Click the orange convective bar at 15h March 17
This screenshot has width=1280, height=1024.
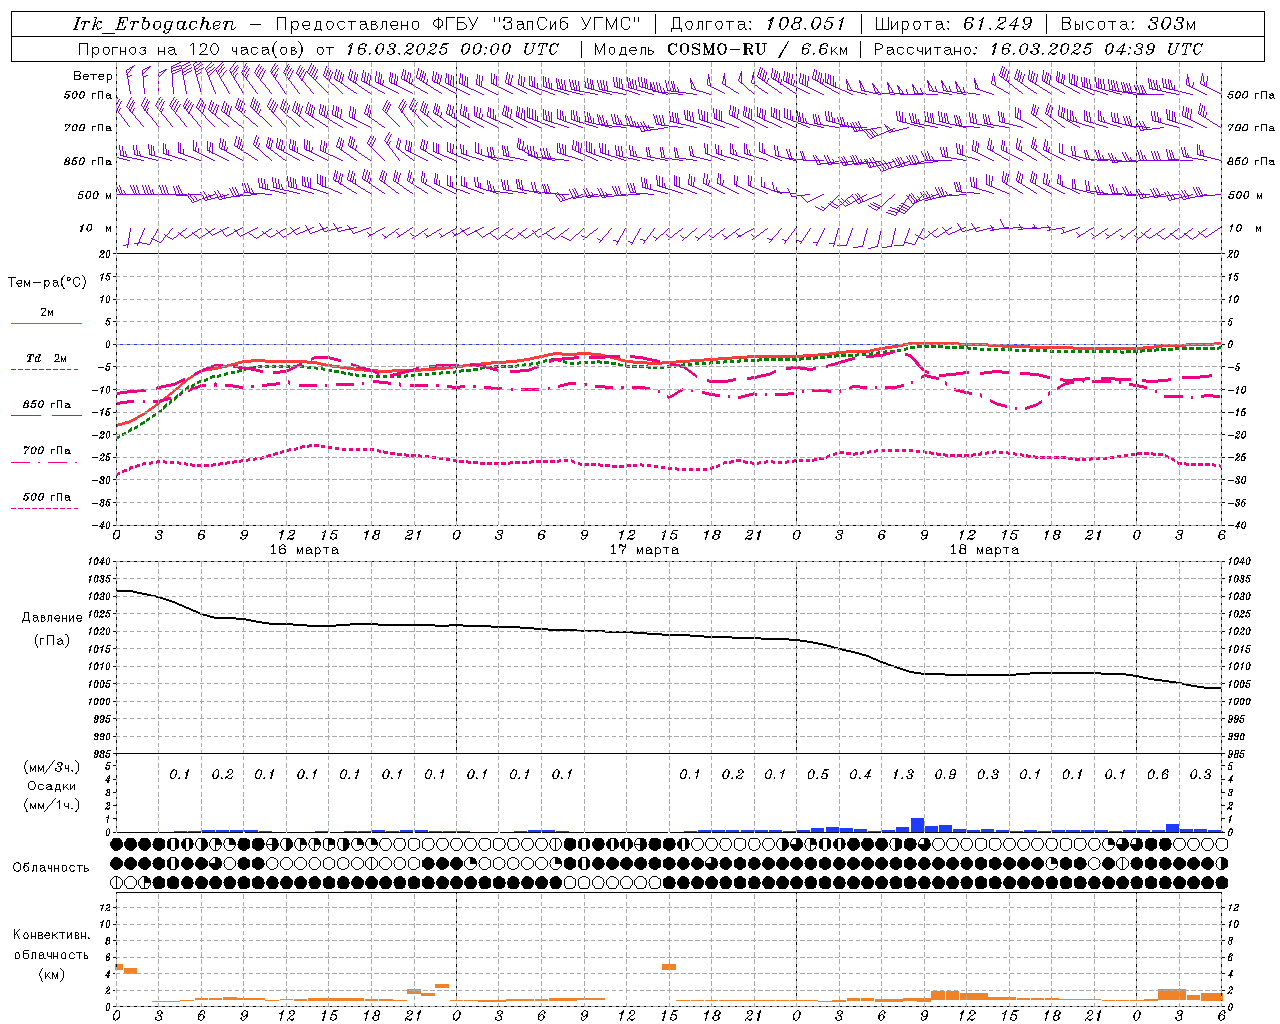point(669,967)
